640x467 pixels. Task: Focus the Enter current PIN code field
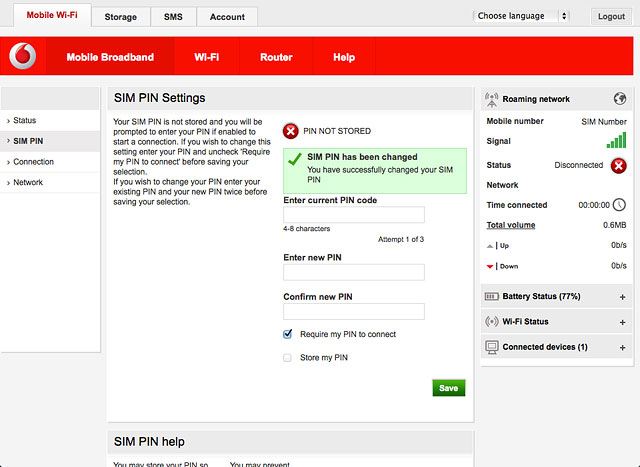pyautogui.click(x=354, y=214)
